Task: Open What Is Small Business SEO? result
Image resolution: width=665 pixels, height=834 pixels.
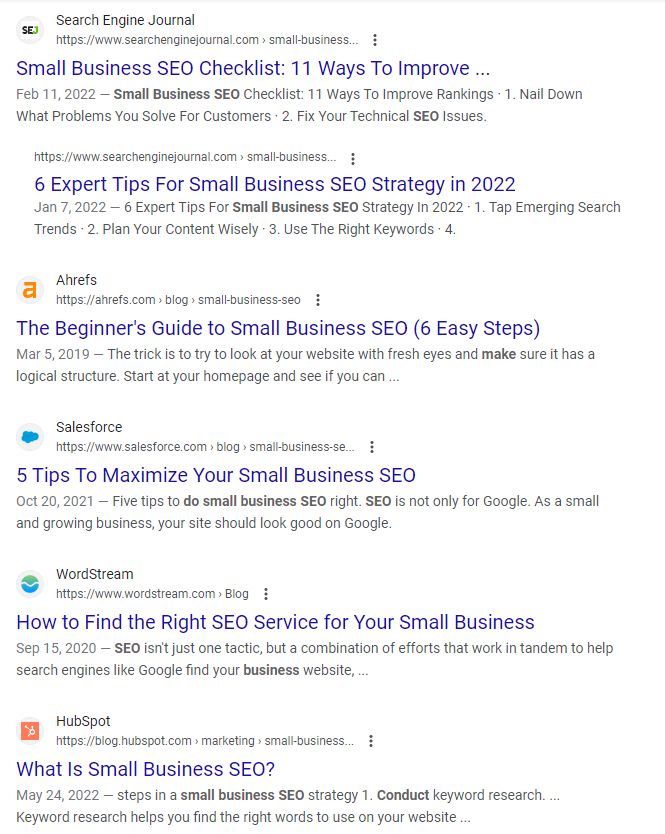Action: pyautogui.click(x=145, y=769)
